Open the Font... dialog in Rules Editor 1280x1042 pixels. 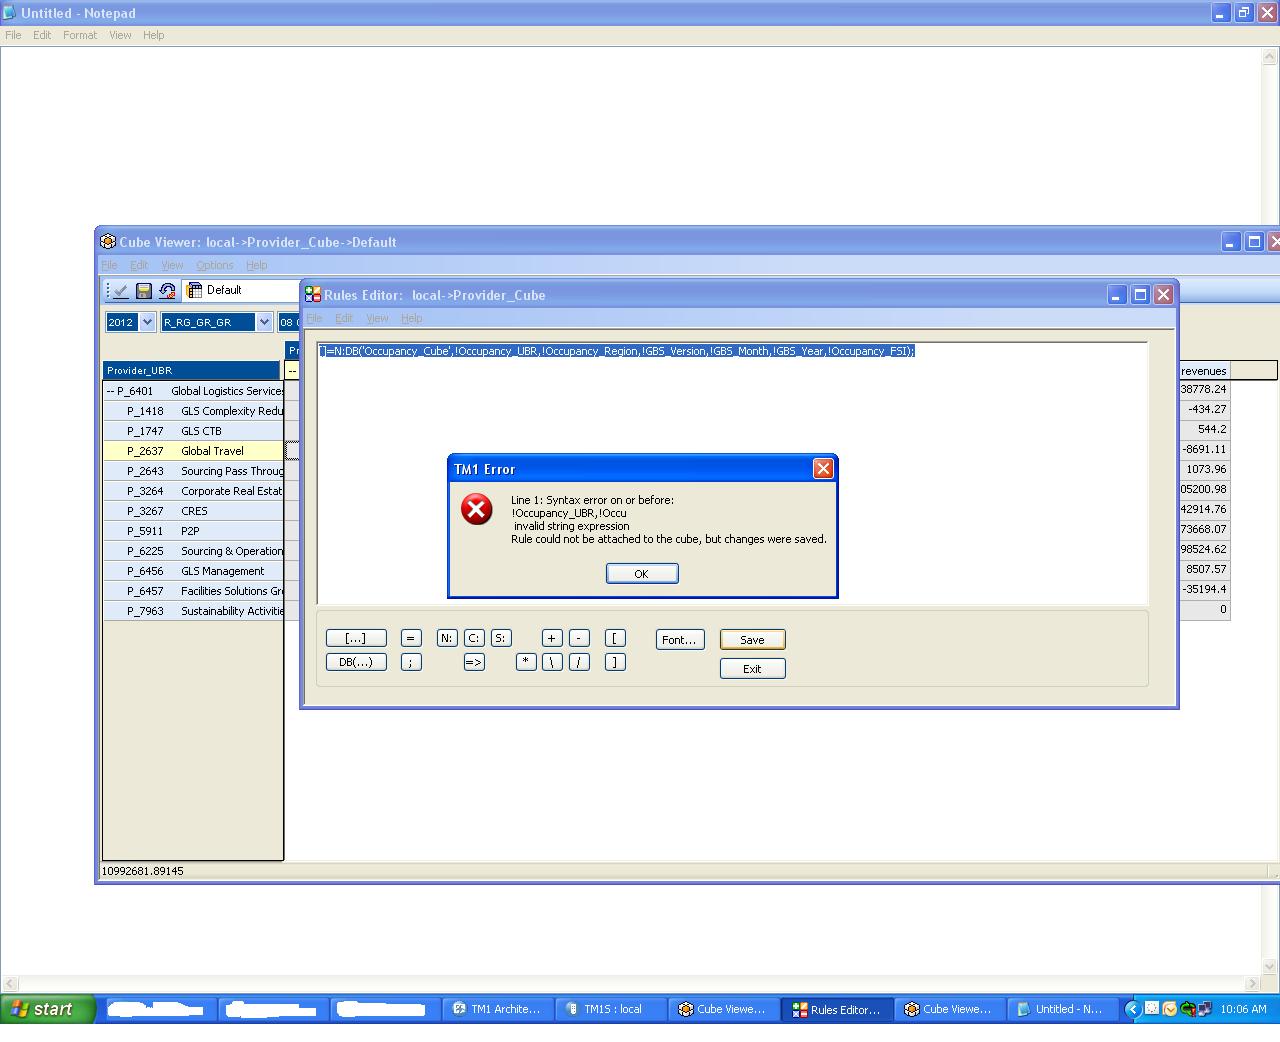click(680, 640)
